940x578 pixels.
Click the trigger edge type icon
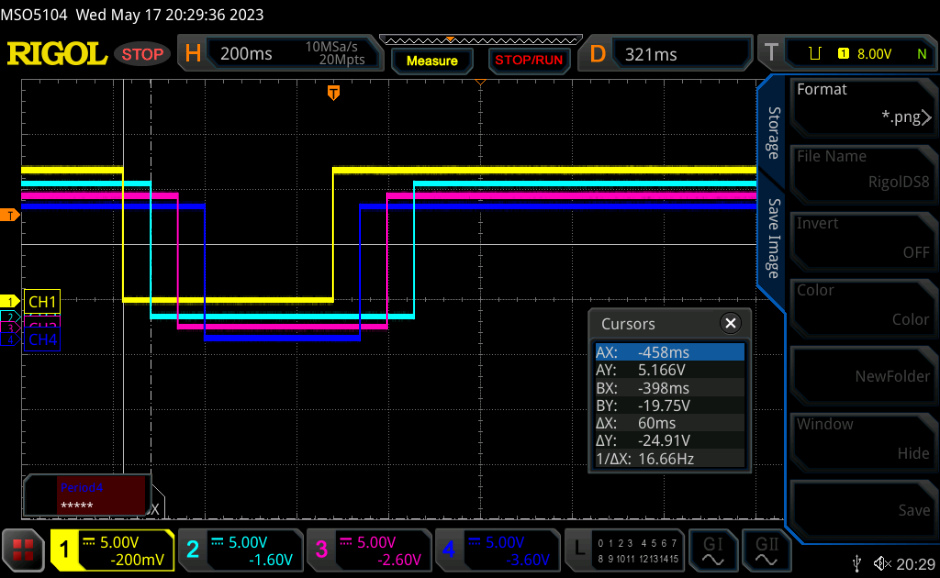click(815, 54)
